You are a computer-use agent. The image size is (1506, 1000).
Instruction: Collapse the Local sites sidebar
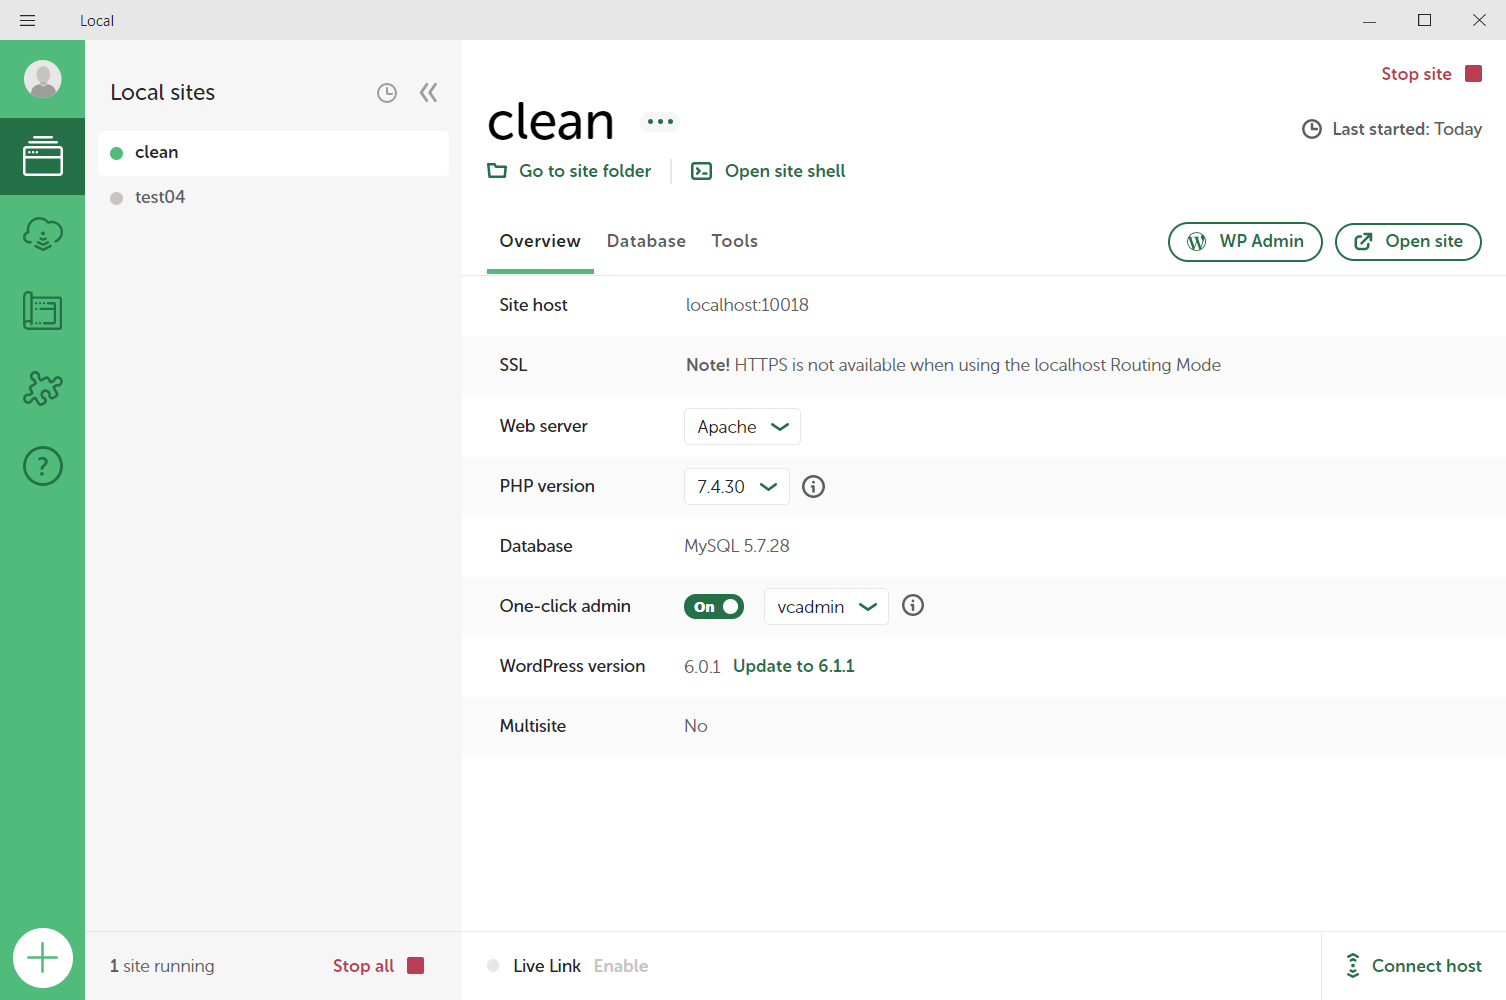[429, 93]
